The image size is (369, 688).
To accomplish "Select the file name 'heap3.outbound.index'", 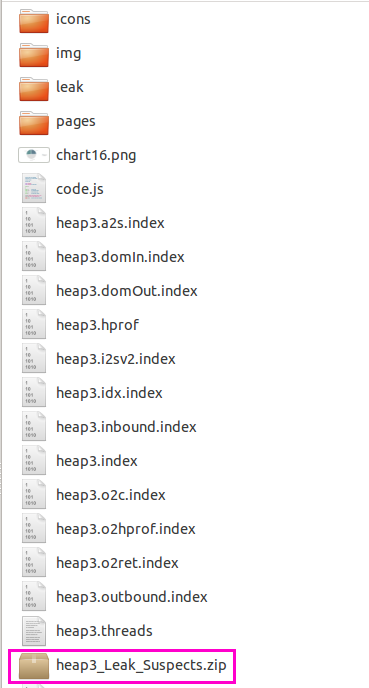I will [132, 598].
